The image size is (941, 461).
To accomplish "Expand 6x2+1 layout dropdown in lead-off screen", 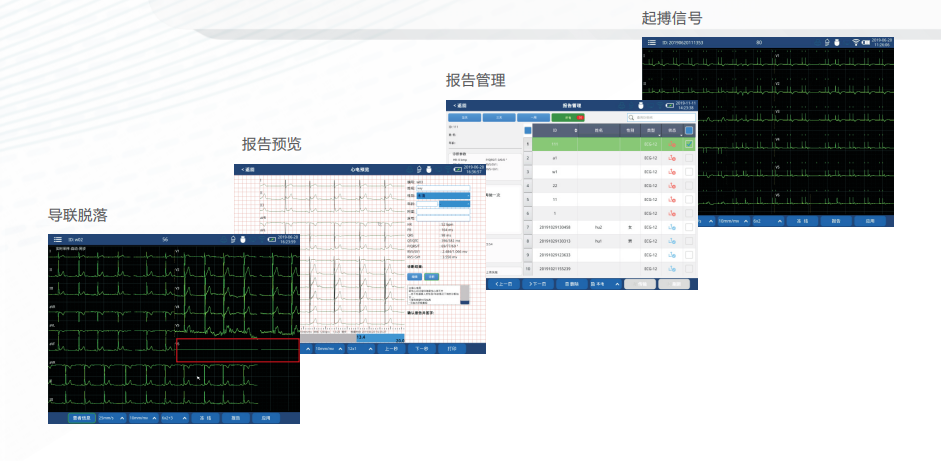I will pos(172,416).
